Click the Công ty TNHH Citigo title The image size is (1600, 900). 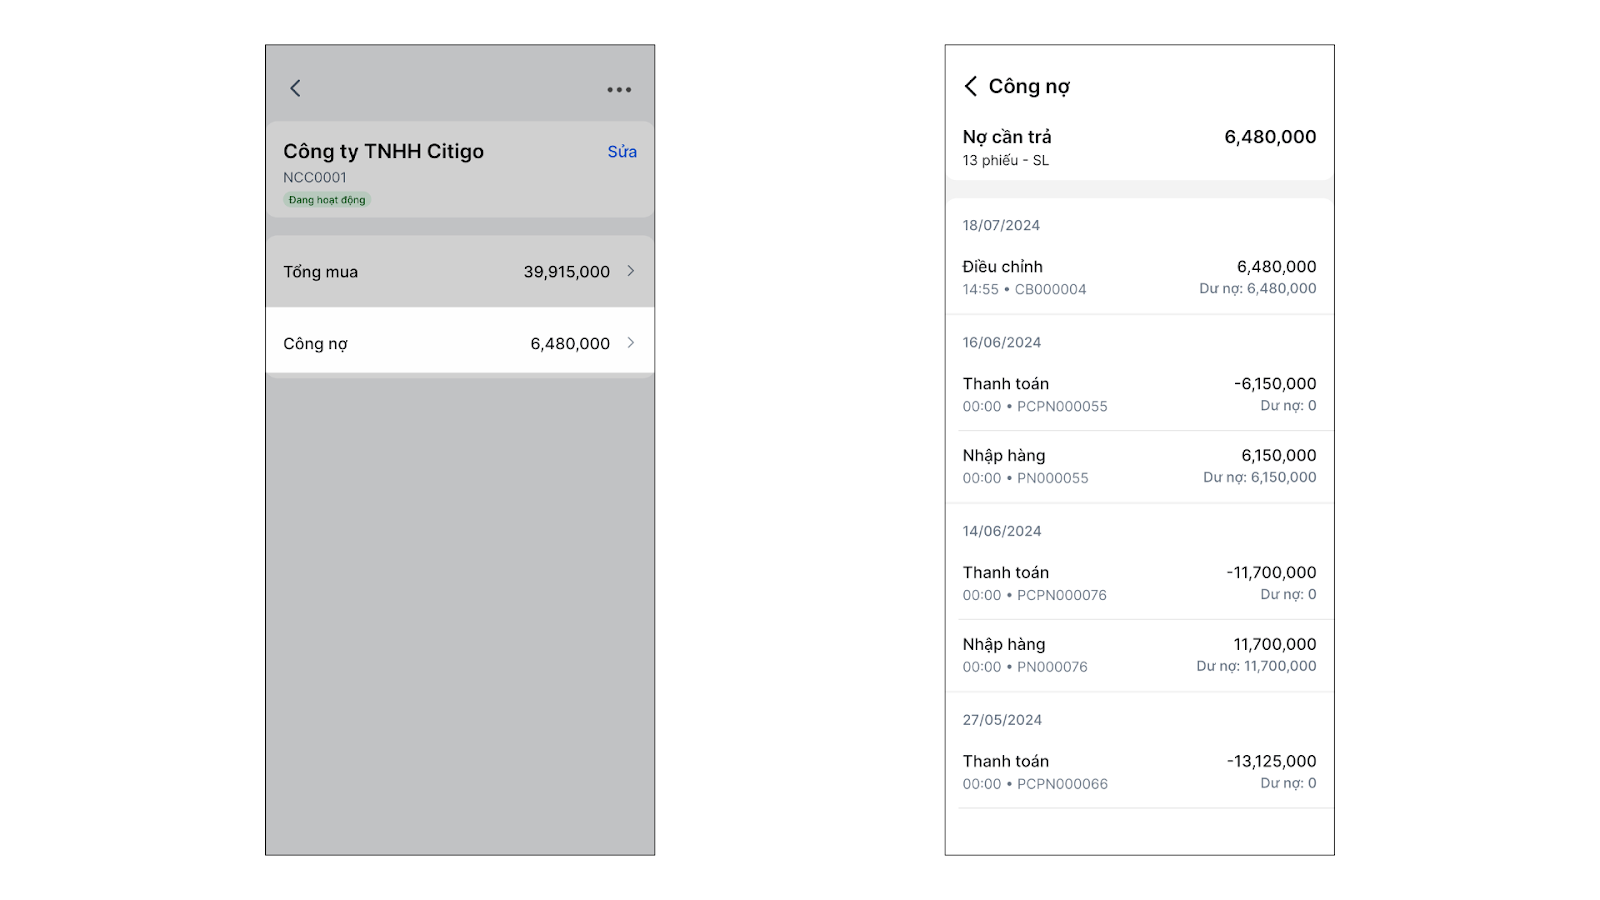click(383, 151)
